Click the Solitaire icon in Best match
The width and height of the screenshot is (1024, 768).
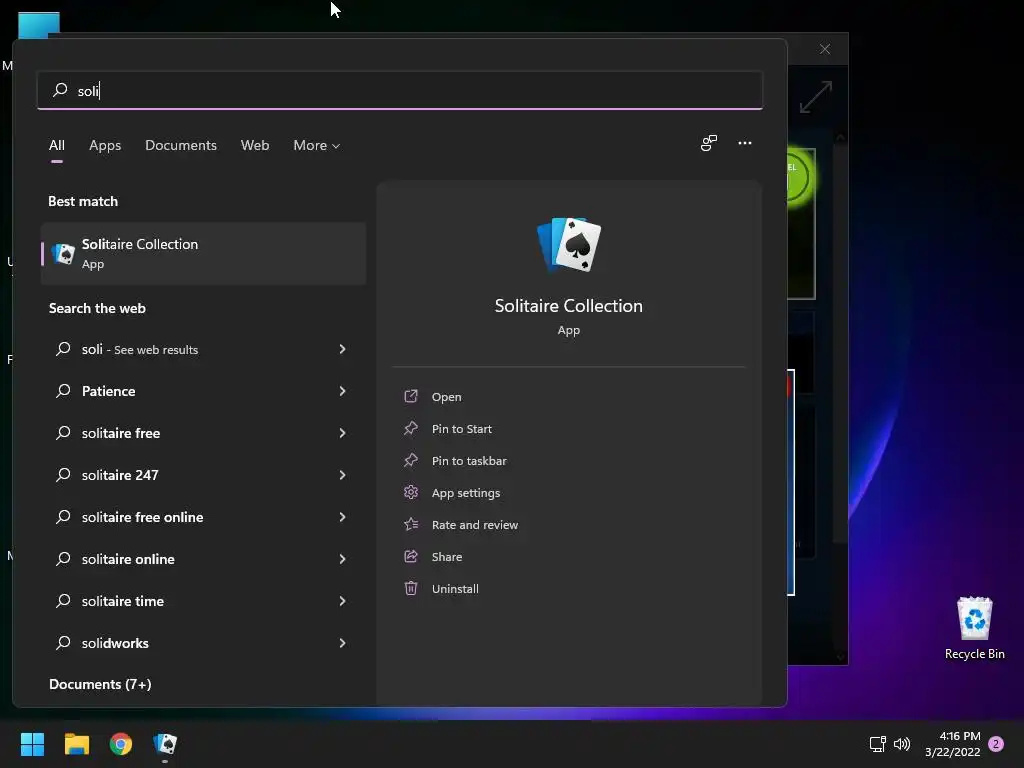[x=63, y=253]
